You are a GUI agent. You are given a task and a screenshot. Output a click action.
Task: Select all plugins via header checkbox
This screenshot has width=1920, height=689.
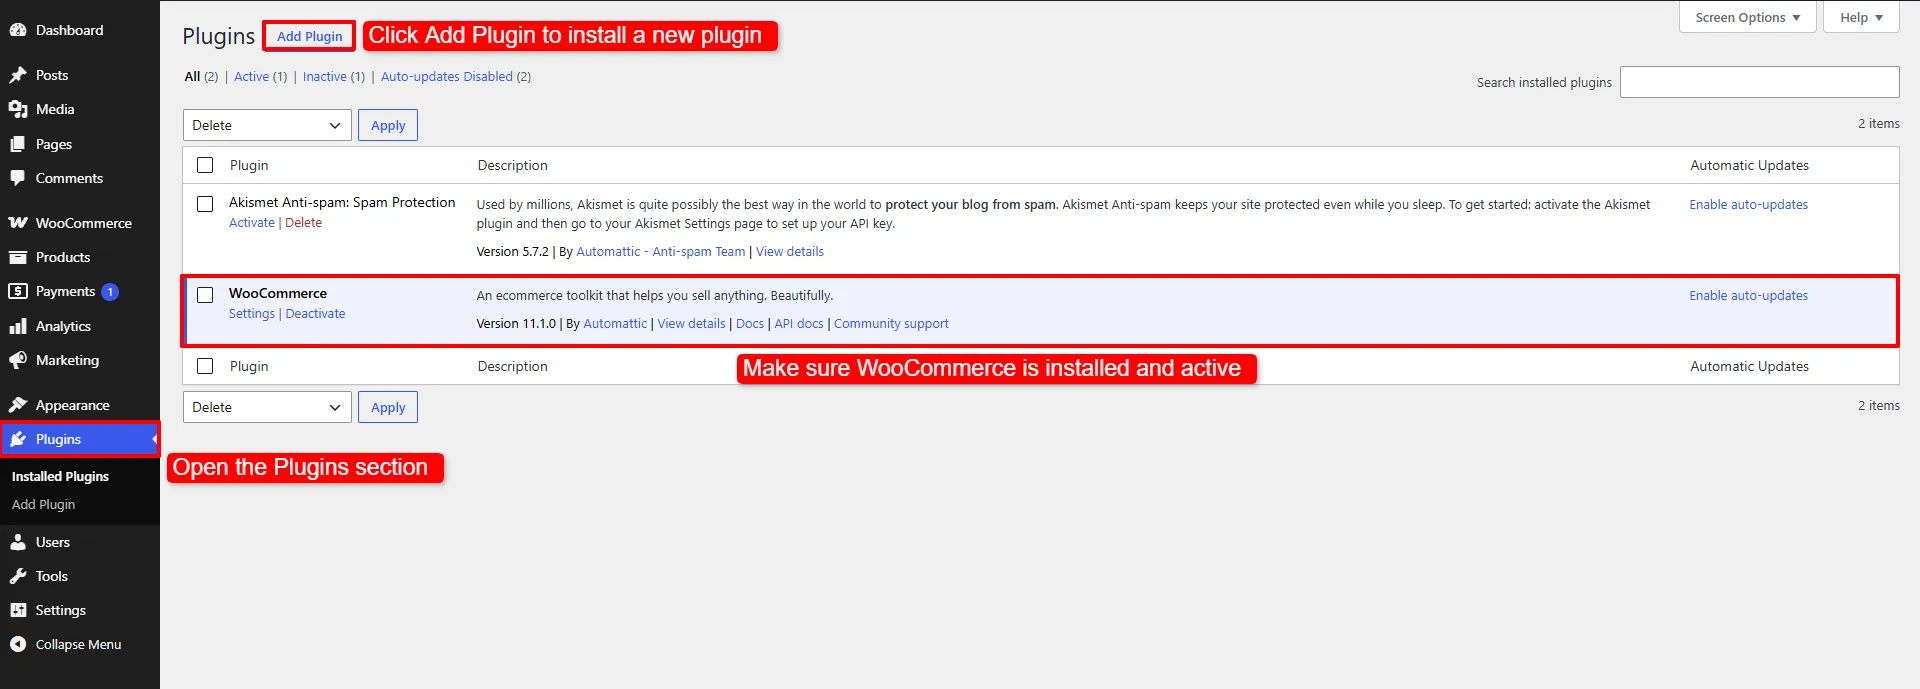click(205, 165)
